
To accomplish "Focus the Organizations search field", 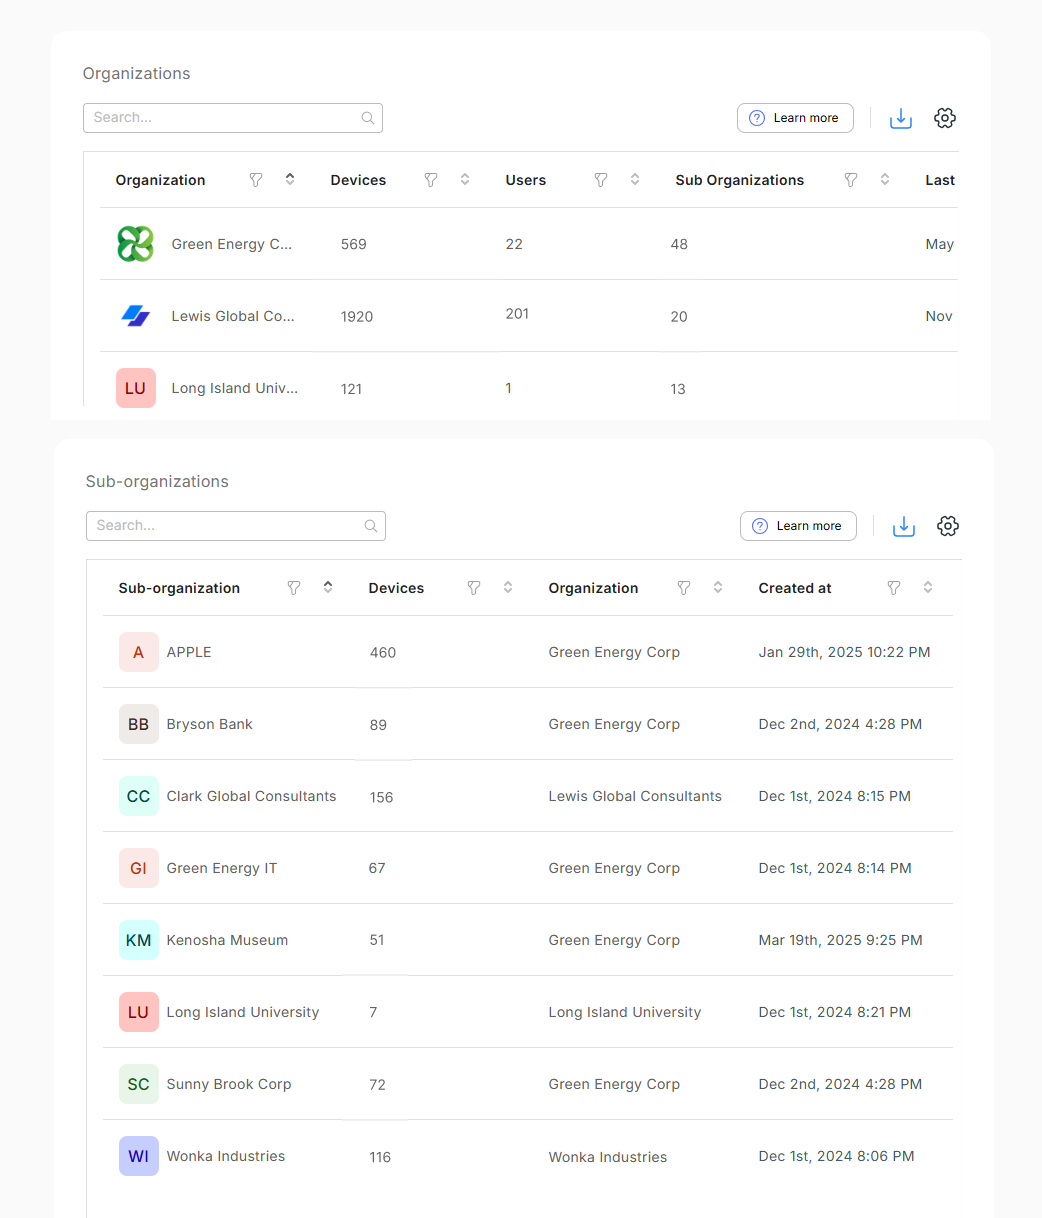I will click(233, 118).
